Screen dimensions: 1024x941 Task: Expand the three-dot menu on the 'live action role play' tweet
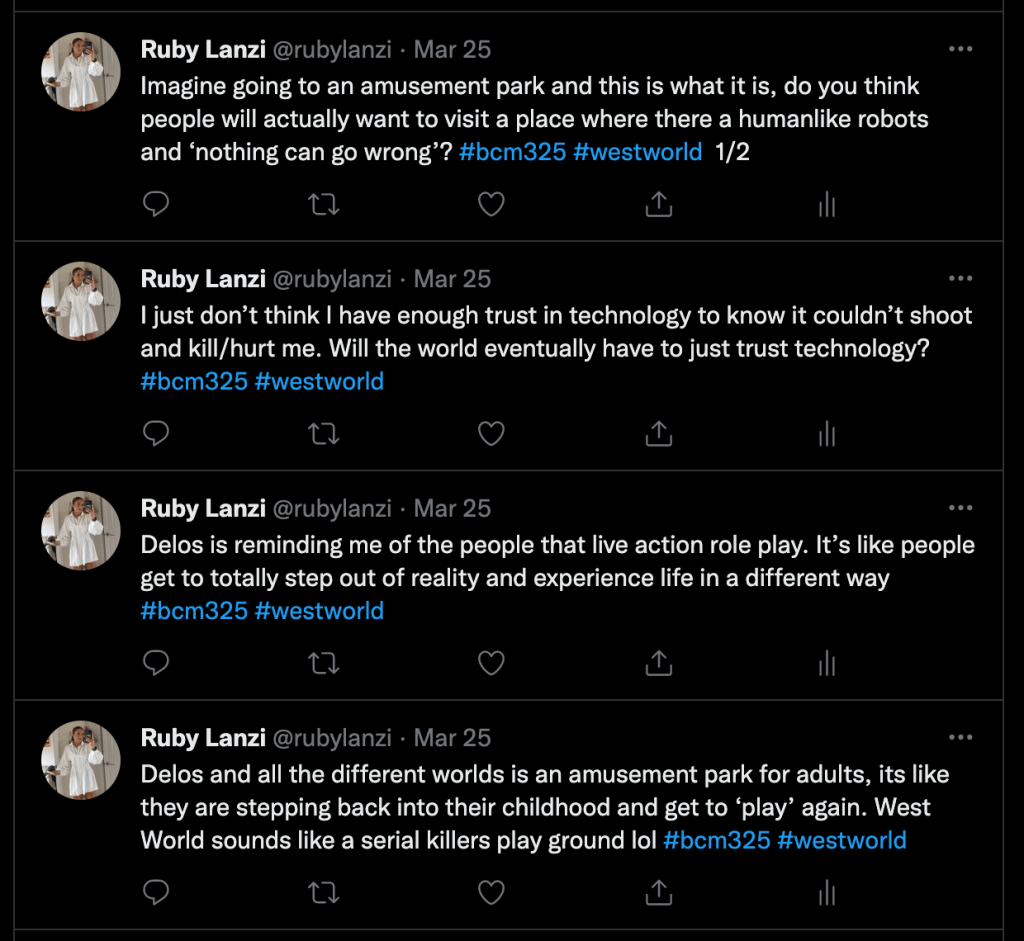point(960,507)
